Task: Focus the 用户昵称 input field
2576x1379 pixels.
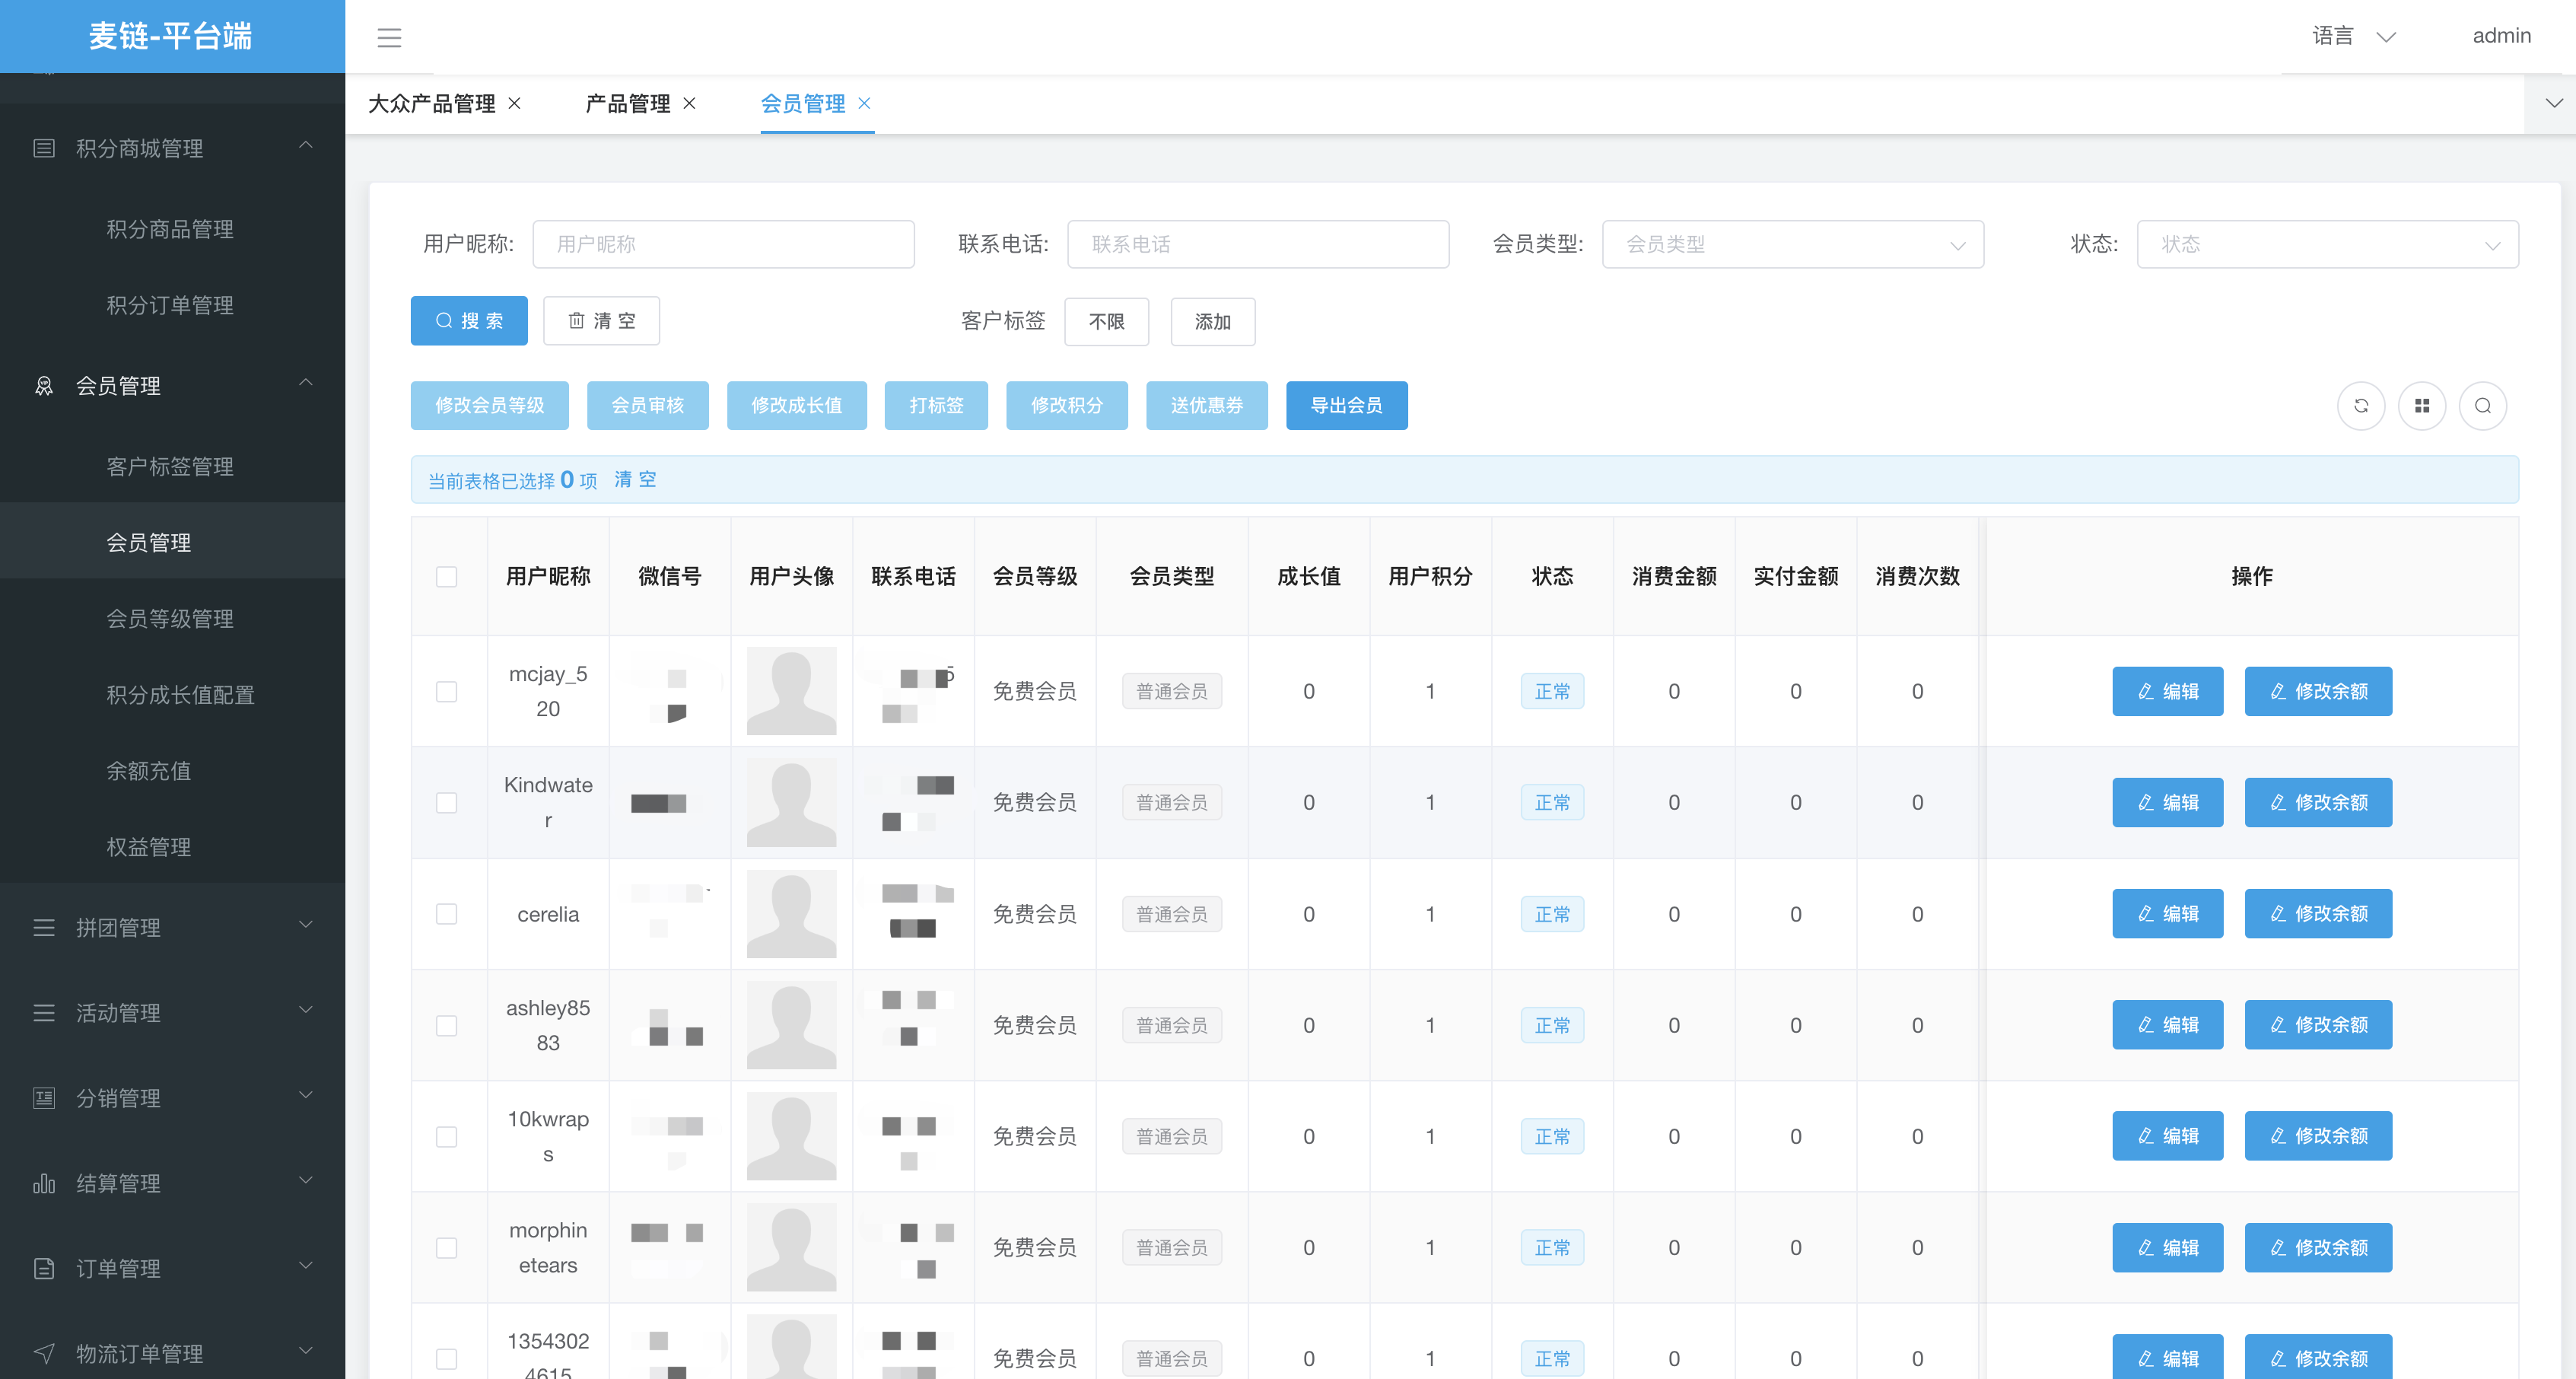Action: coord(723,244)
